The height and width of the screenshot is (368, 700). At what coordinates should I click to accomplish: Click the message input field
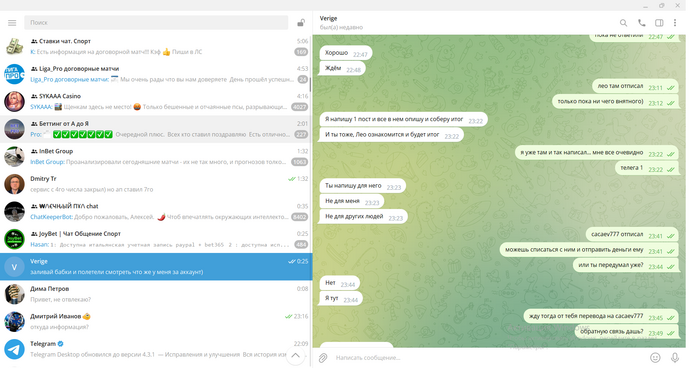tap(489, 357)
